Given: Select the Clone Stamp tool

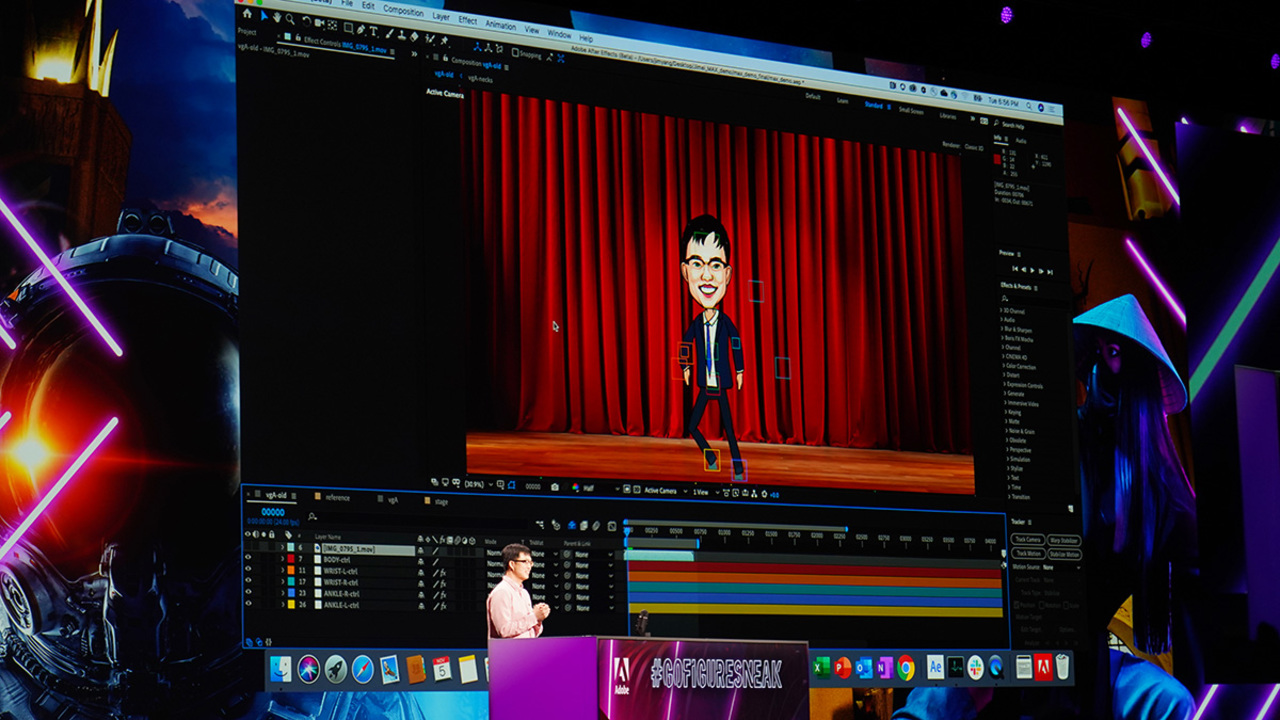Looking at the screenshot, I should (401, 35).
